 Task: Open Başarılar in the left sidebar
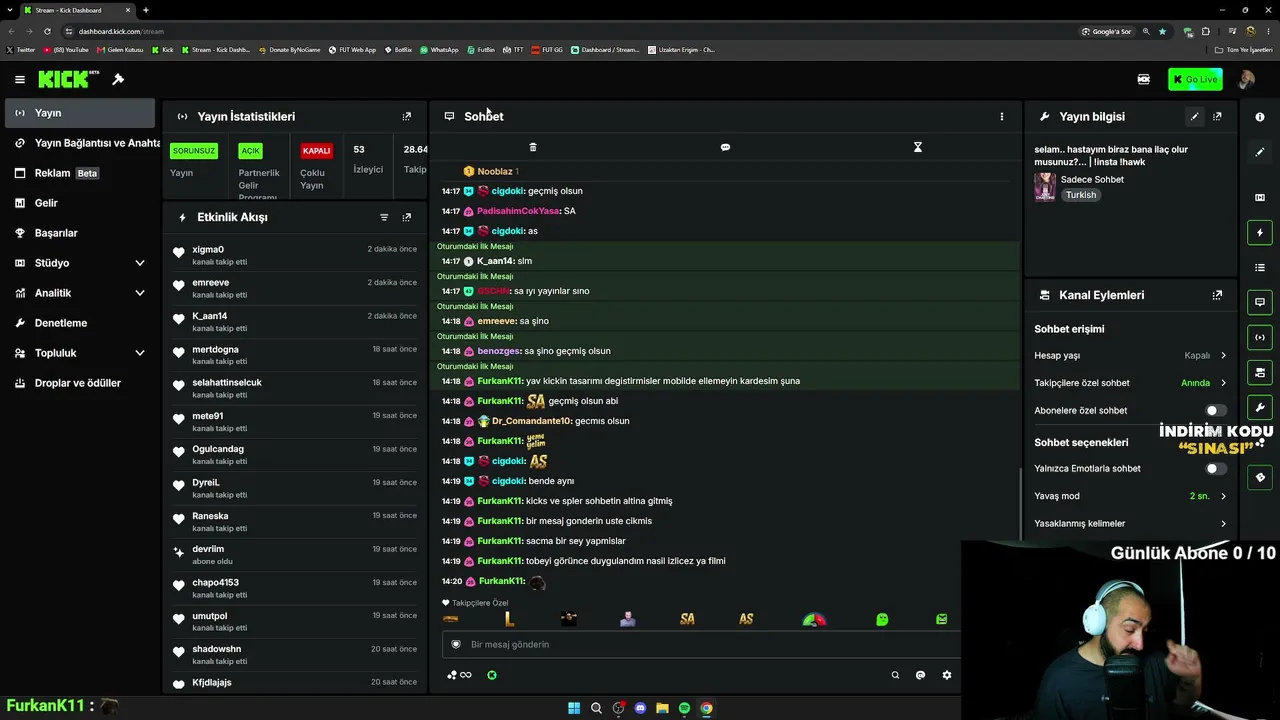pyautogui.click(x=80, y=233)
